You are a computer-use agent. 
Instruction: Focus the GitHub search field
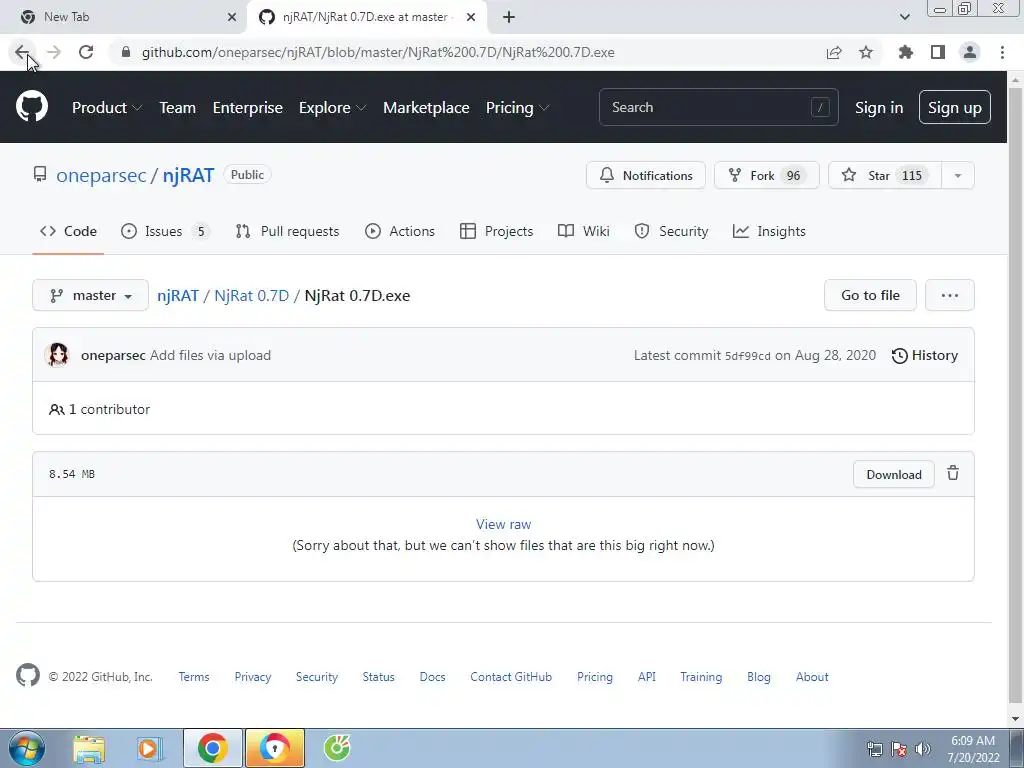718,107
